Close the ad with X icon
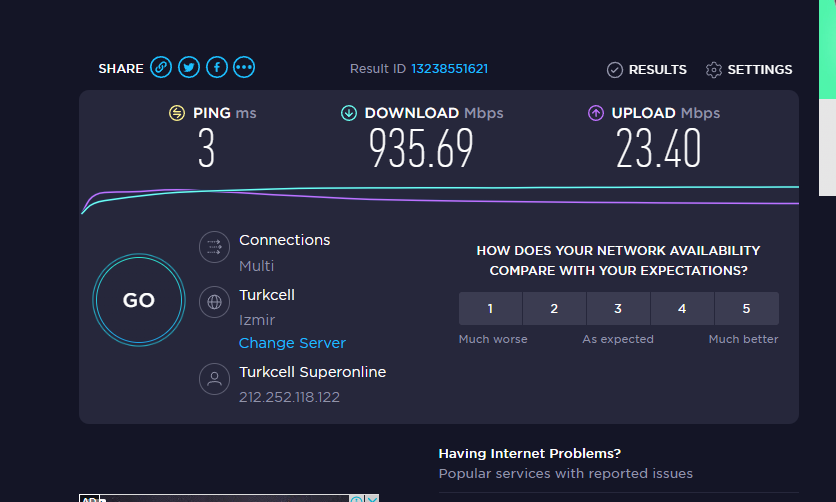The height and width of the screenshot is (502, 836). [x=372, y=498]
